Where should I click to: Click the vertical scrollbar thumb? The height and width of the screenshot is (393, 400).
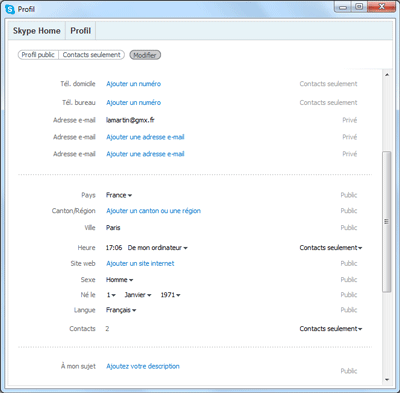tap(387, 222)
